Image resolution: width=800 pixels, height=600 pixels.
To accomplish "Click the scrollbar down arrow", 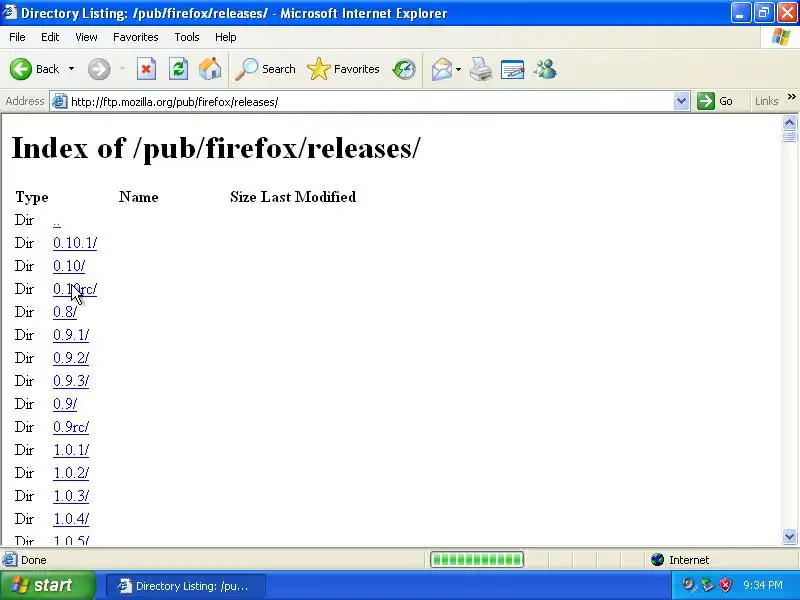I will point(789,536).
